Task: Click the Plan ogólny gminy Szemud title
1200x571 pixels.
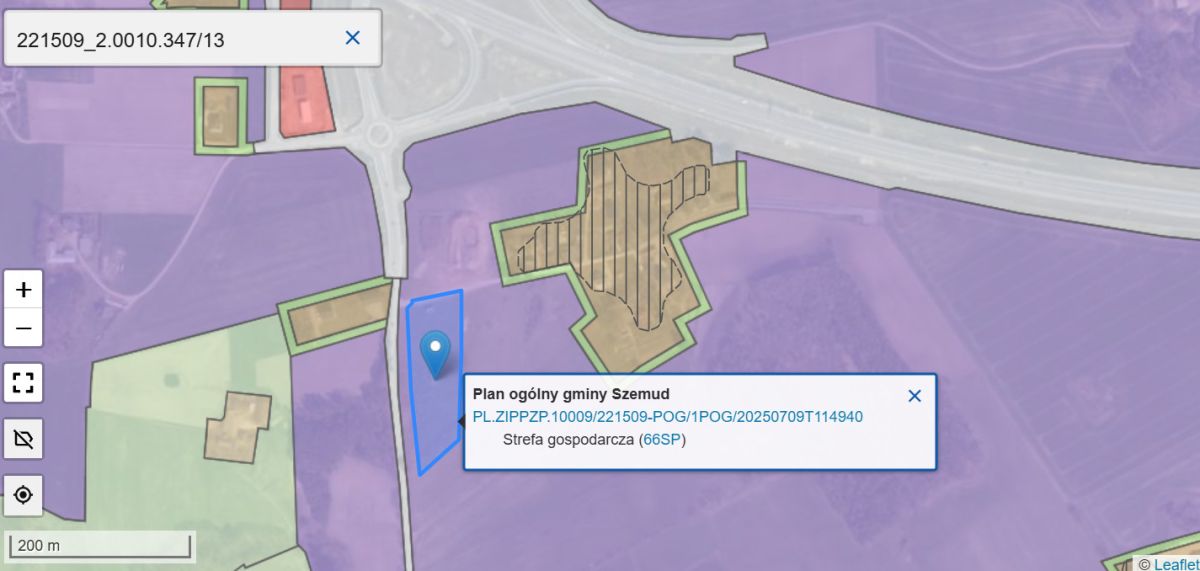Action: pos(571,394)
